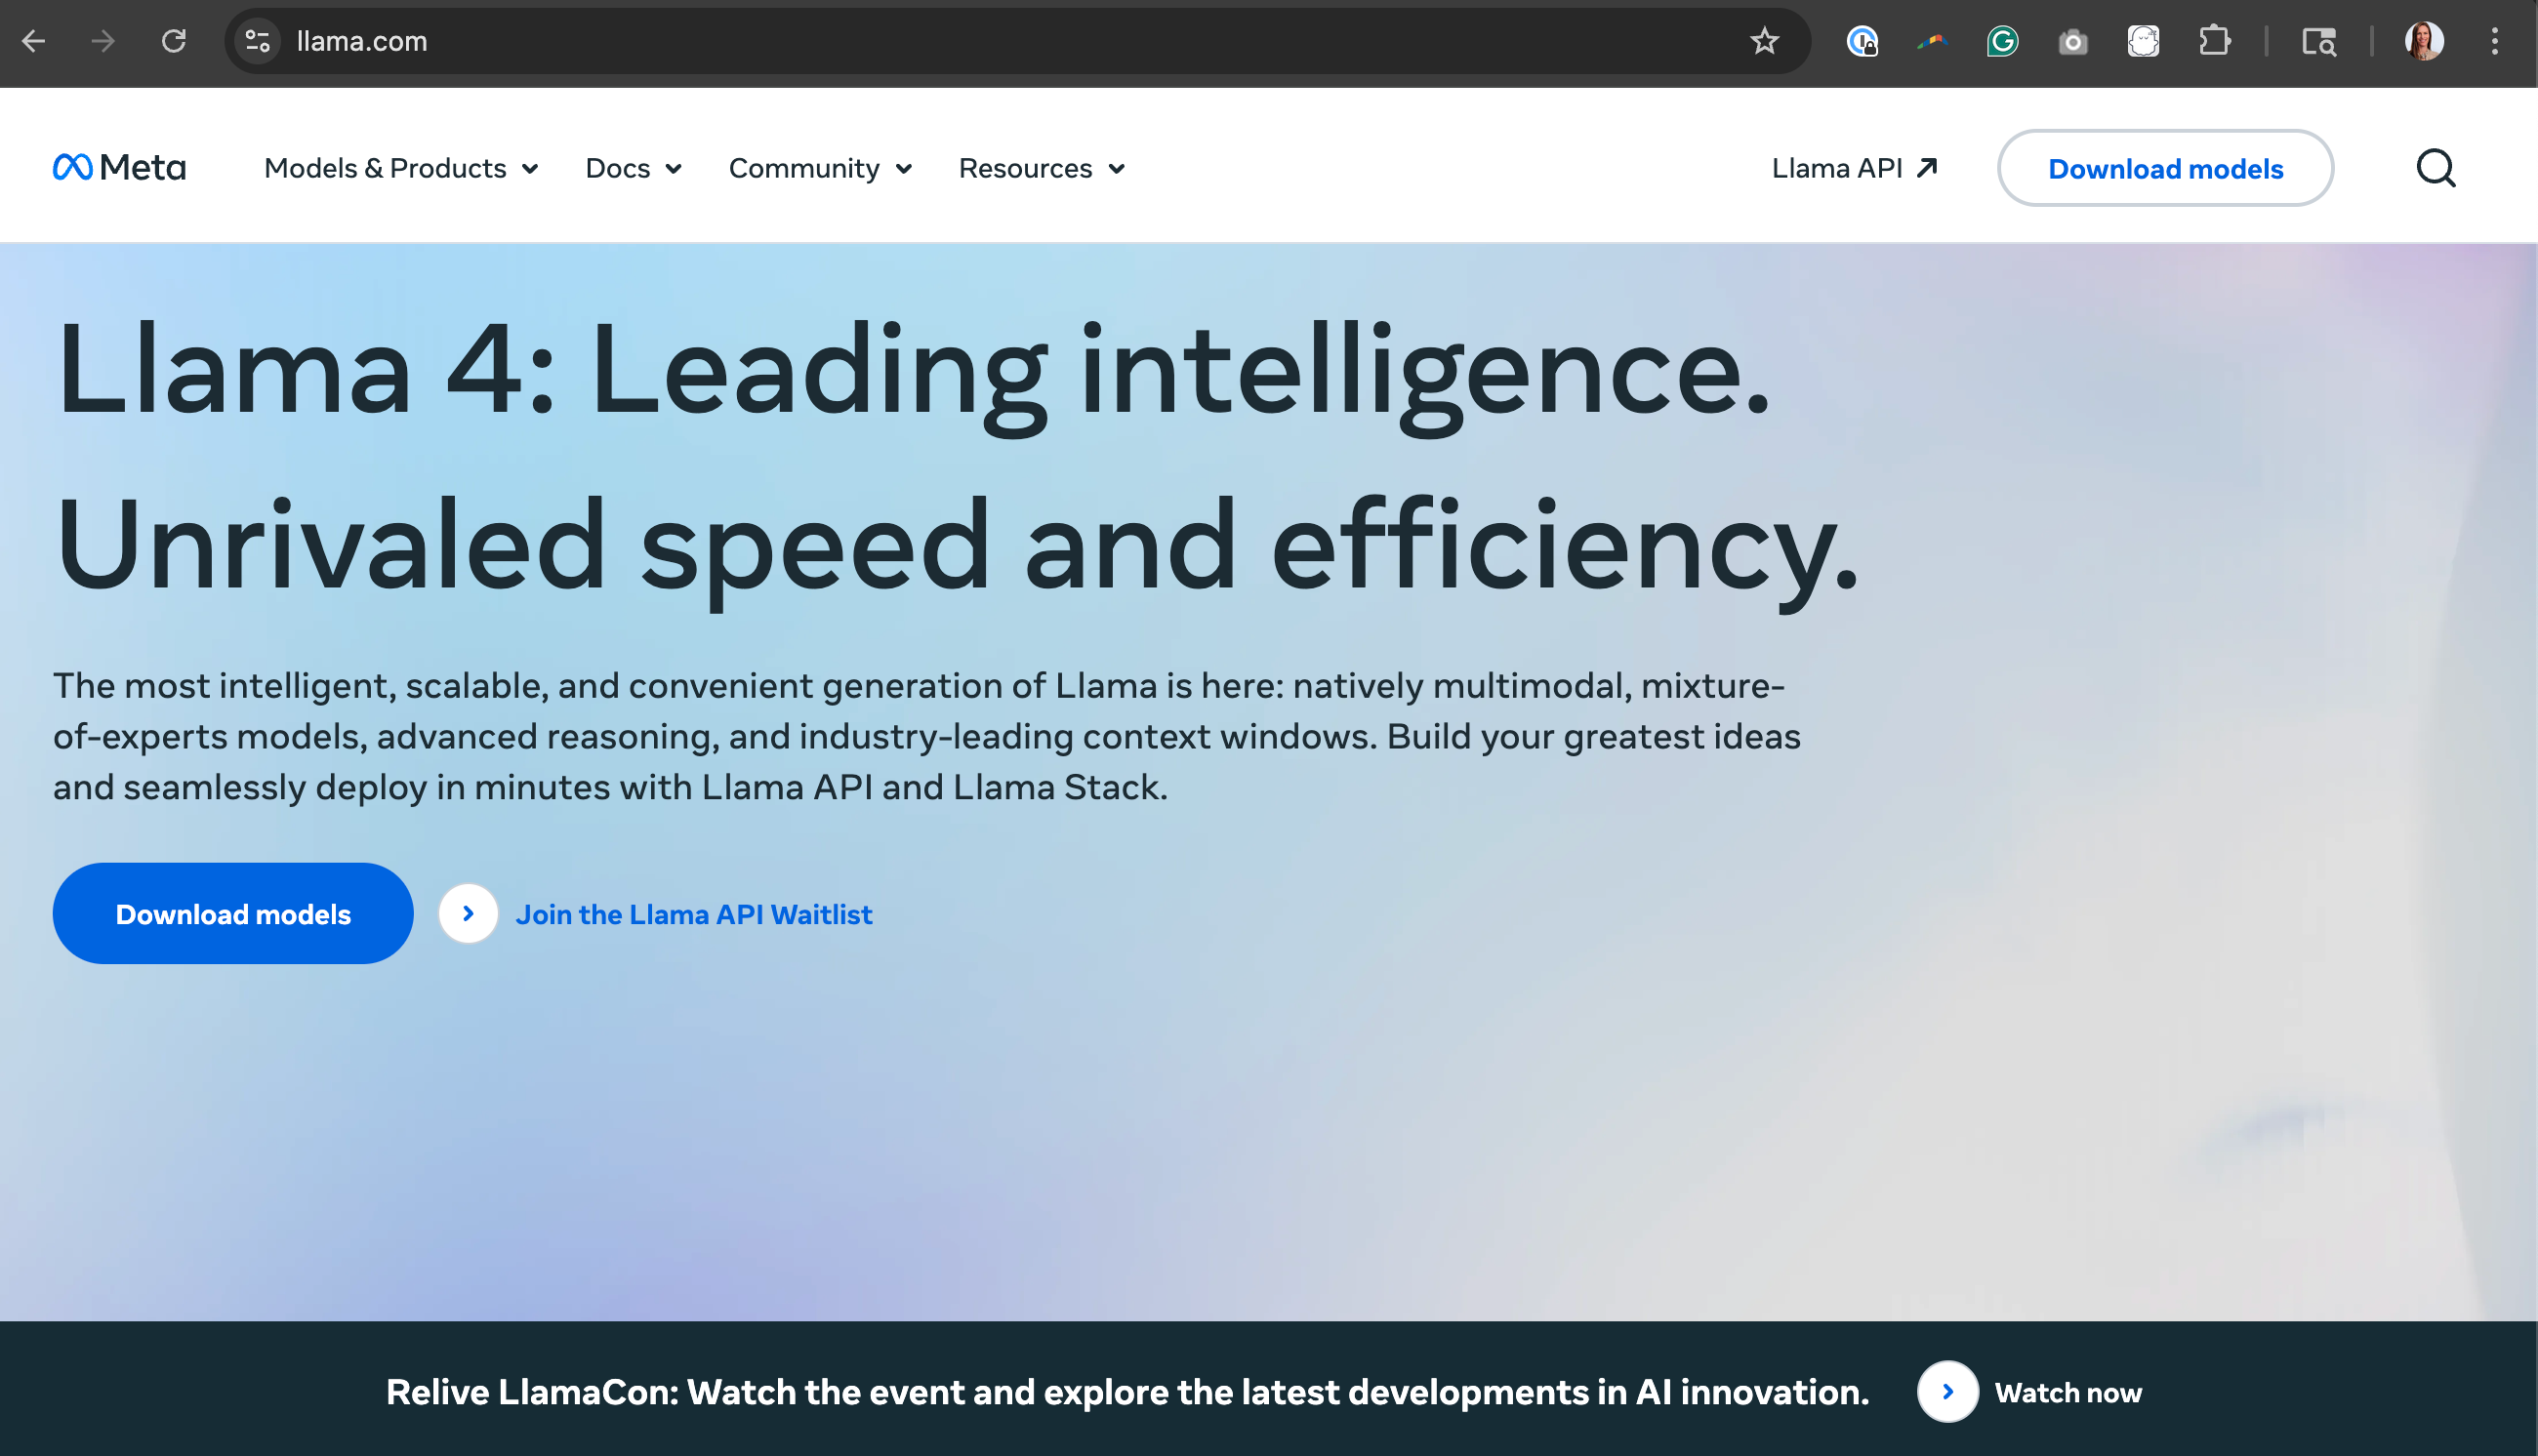Image resolution: width=2538 pixels, height=1456 pixels.
Task: Go back to previous page
Action: (34, 41)
